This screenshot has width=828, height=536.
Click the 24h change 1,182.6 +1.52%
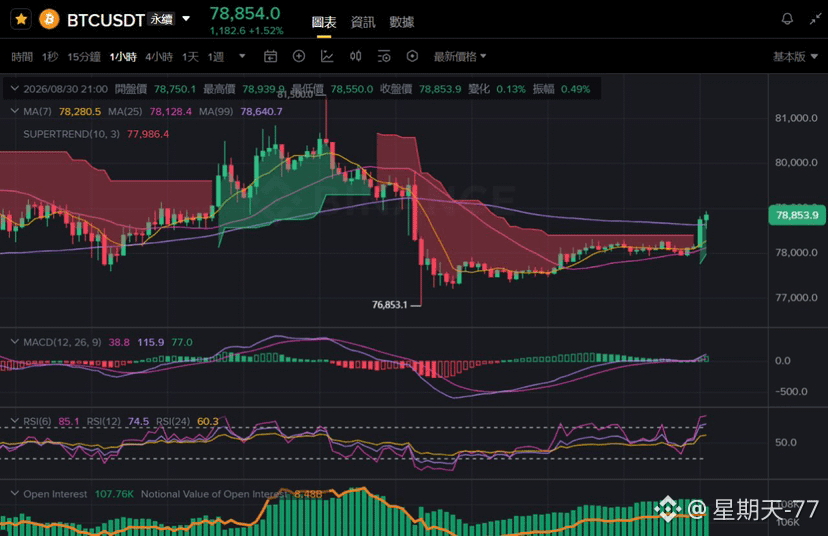pyautogui.click(x=247, y=31)
